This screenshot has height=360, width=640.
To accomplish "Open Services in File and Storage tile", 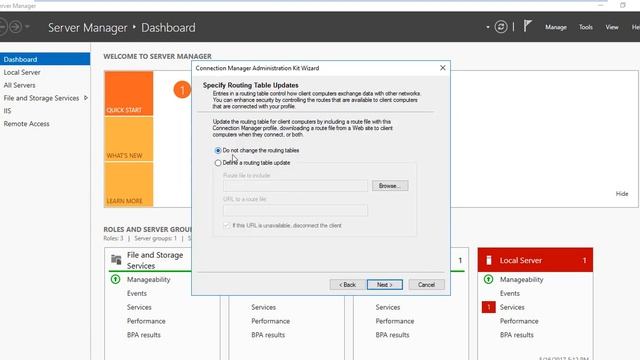I will [x=139, y=307].
